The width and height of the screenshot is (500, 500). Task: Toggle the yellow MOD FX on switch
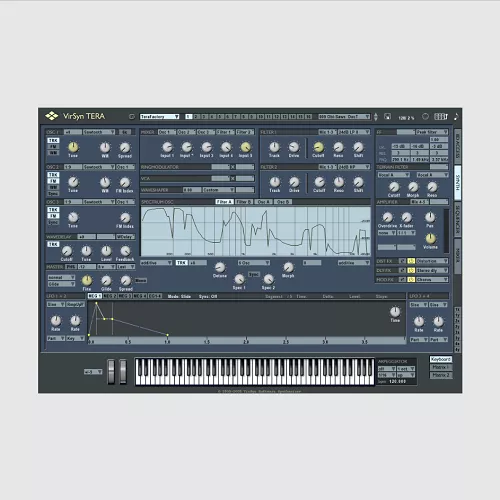tap(411, 280)
